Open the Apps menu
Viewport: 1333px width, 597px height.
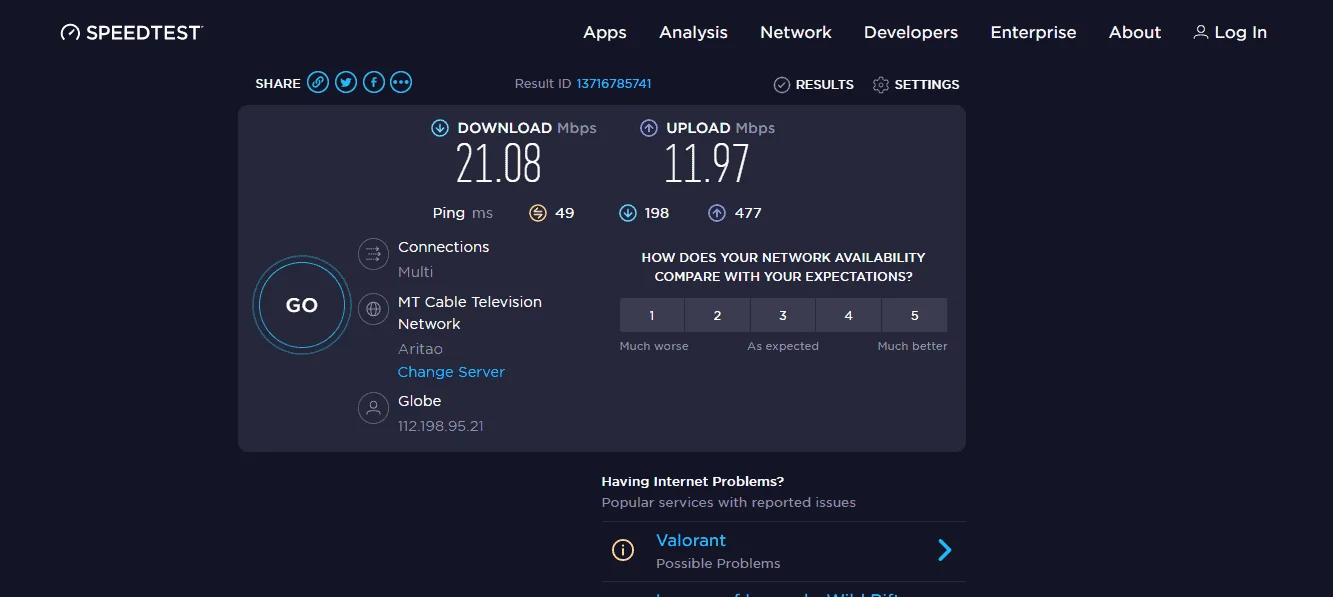(x=605, y=32)
